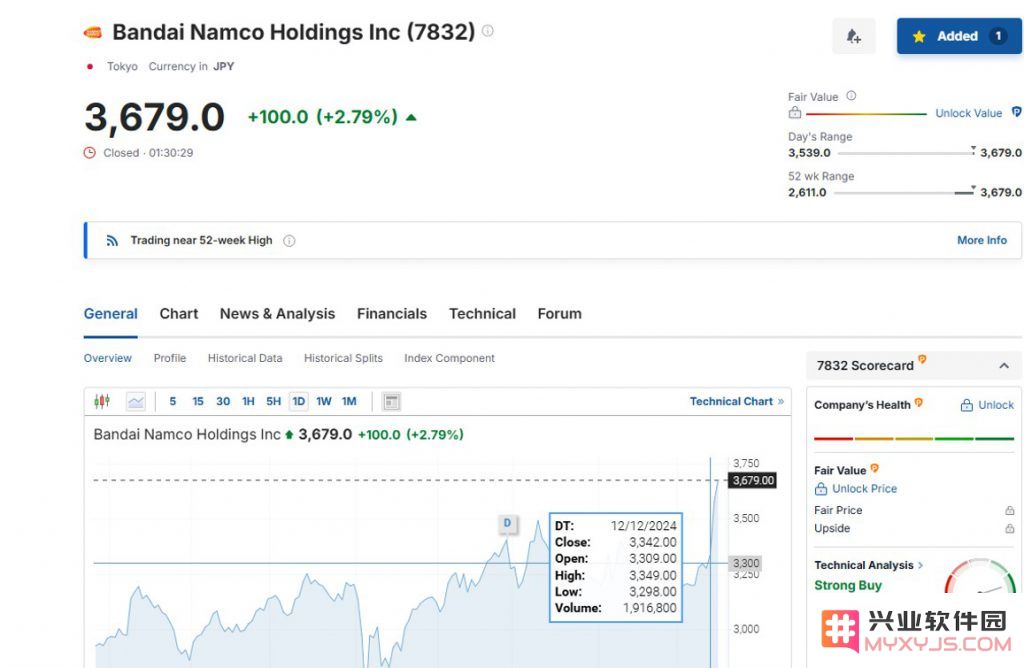Click the lock icon in Fair Price row

[x=1010, y=510]
